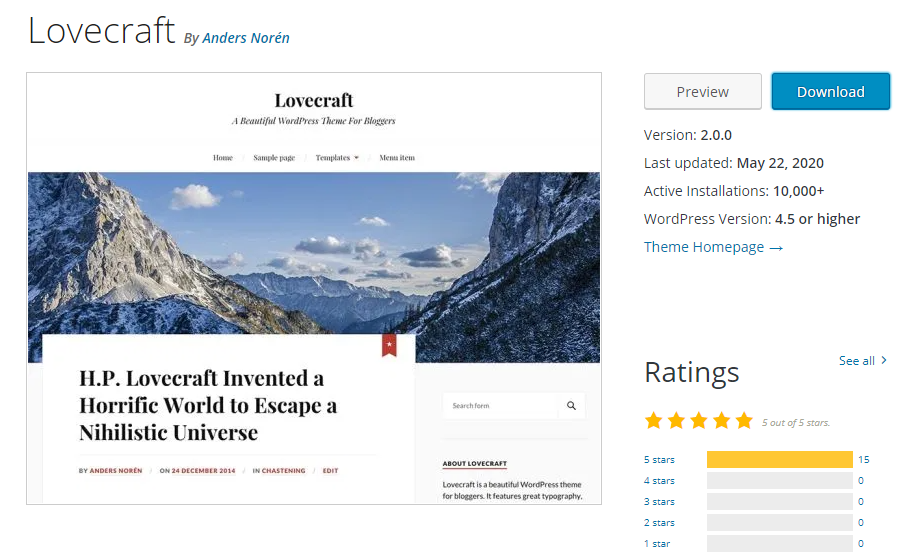The height and width of the screenshot is (552, 907).
Task: Click the tagline A Beautiful WordPress Theme For Bloggers
Action: (314, 121)
